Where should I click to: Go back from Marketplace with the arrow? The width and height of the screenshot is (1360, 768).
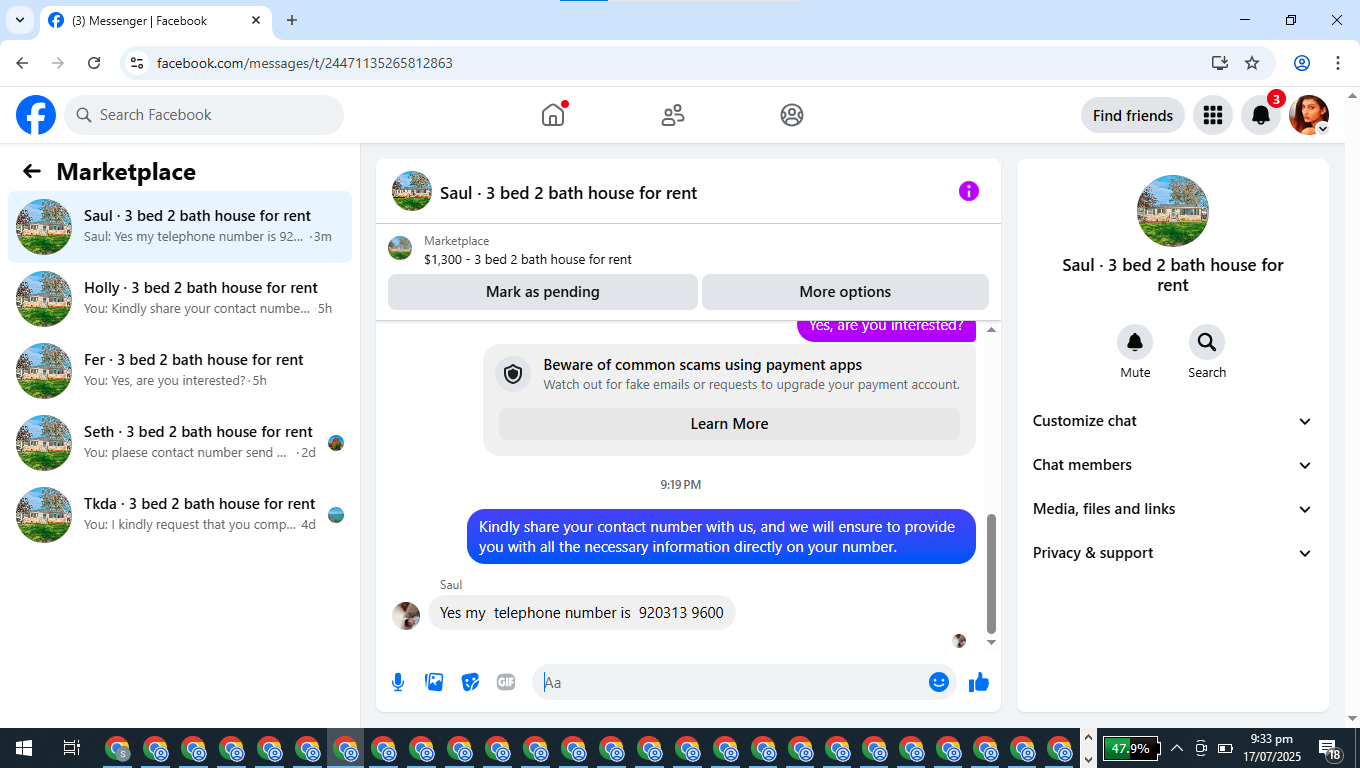tap(32, 171)
